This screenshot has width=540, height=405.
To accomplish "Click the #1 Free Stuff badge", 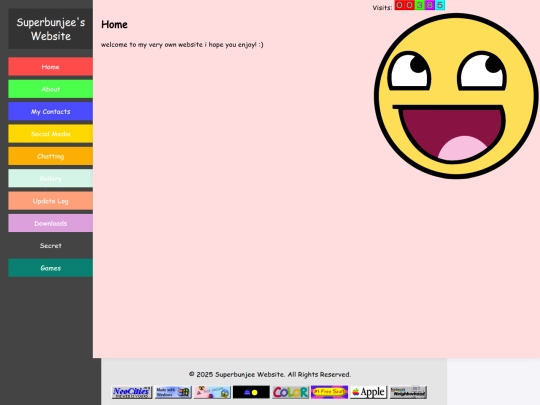I will tap(329, 392).
